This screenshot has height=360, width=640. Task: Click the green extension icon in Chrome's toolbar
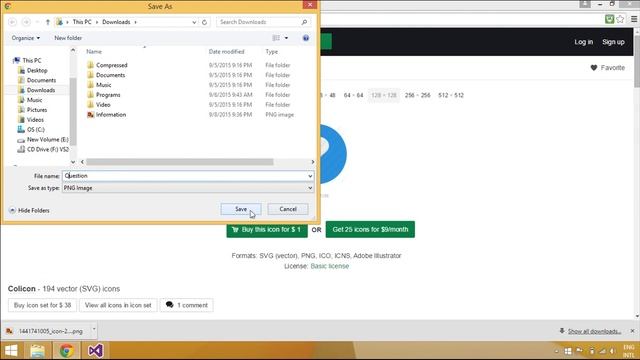click(x=609, y=19)
